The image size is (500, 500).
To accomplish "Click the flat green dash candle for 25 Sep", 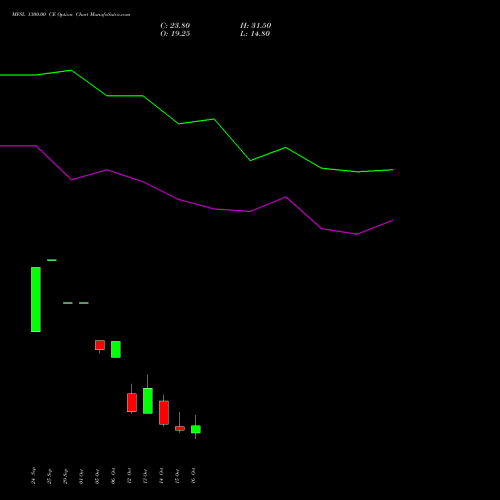I will [x=52, y=260].
